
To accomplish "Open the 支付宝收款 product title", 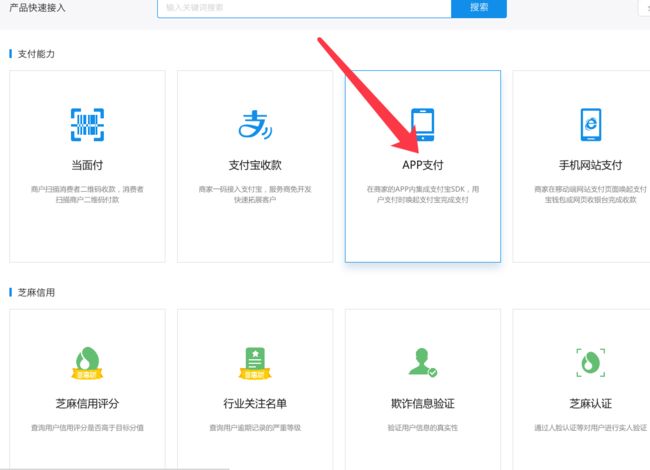I will pyautogui.click(x=255, y=165).
